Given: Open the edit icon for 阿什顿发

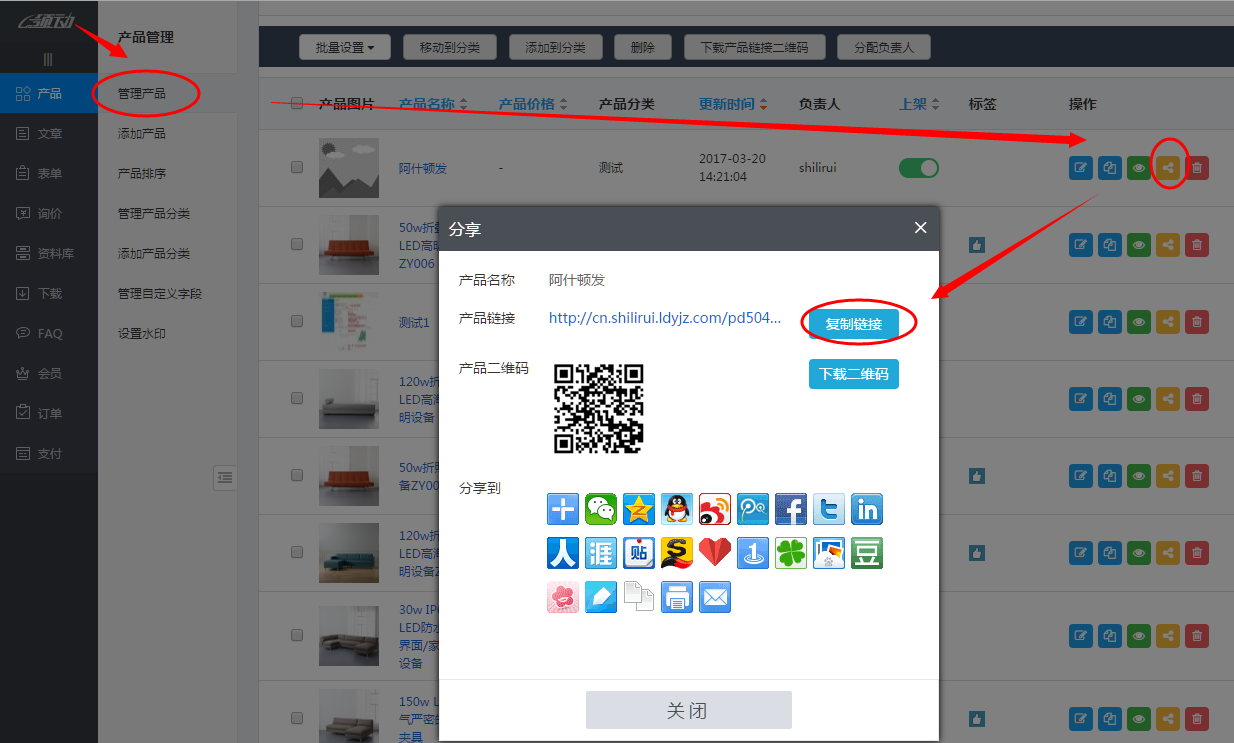Looking at the screenshot, I should pos(1080,167).
